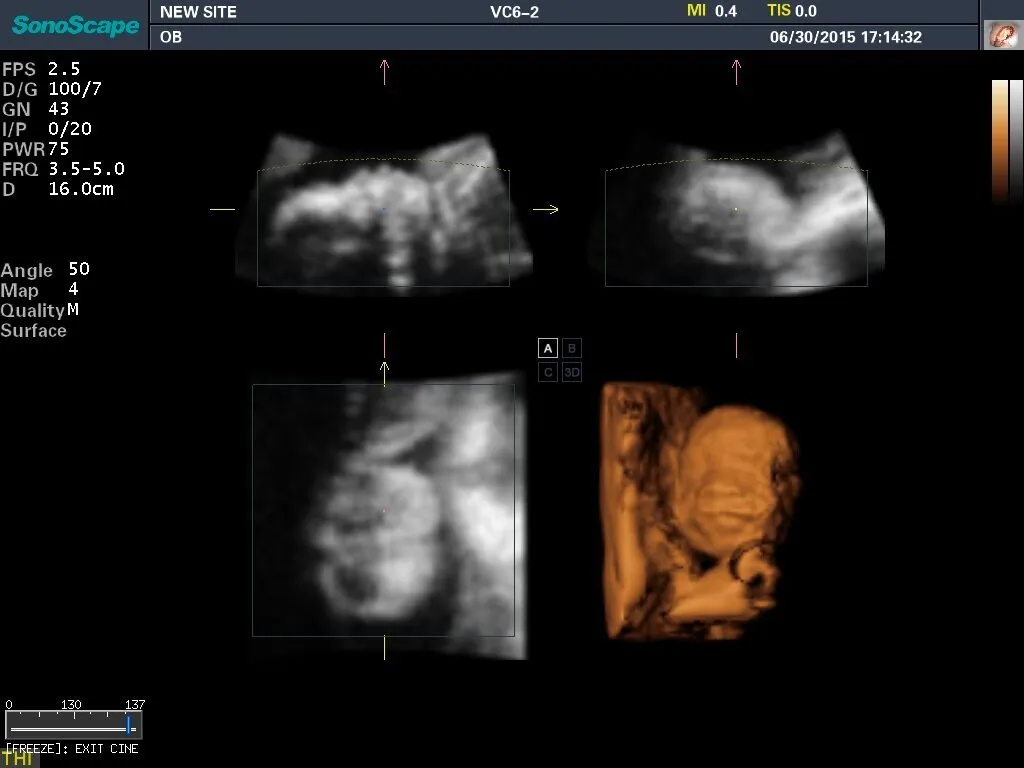Click the blue cine slider handle
1024x768 pixels.
pyautogui.click(x=128, y=724)
